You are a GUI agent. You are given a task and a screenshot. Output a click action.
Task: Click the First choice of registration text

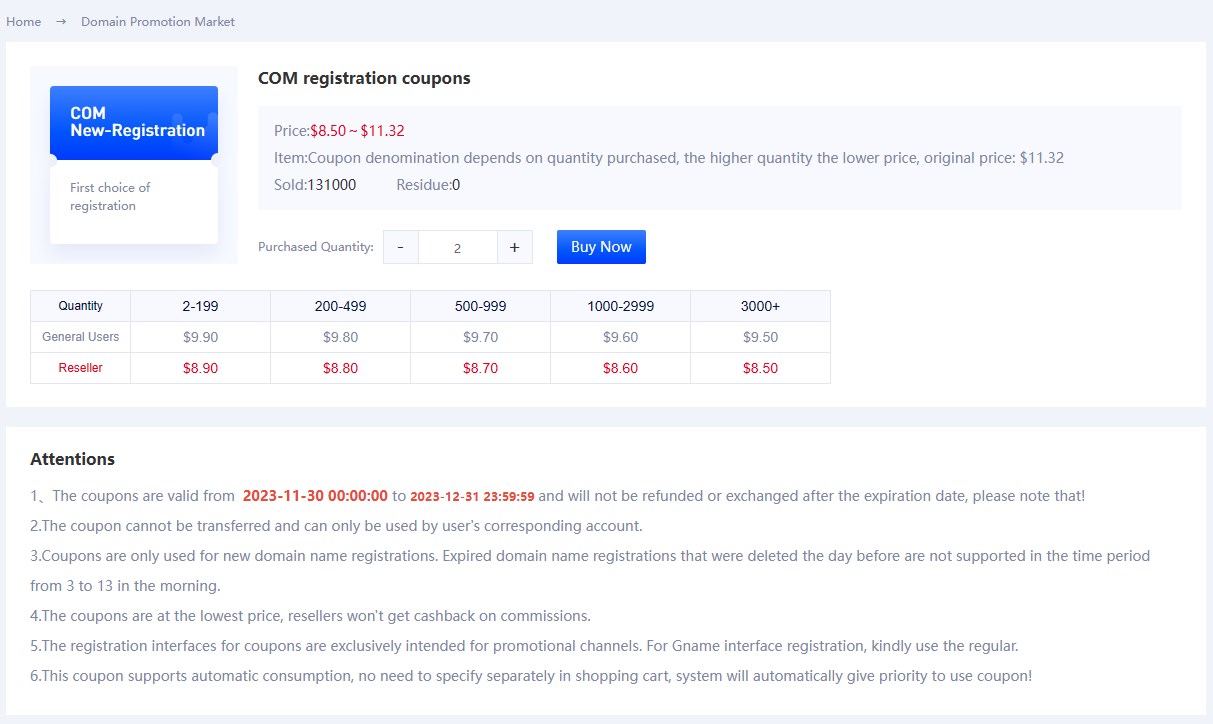point(110,196)
